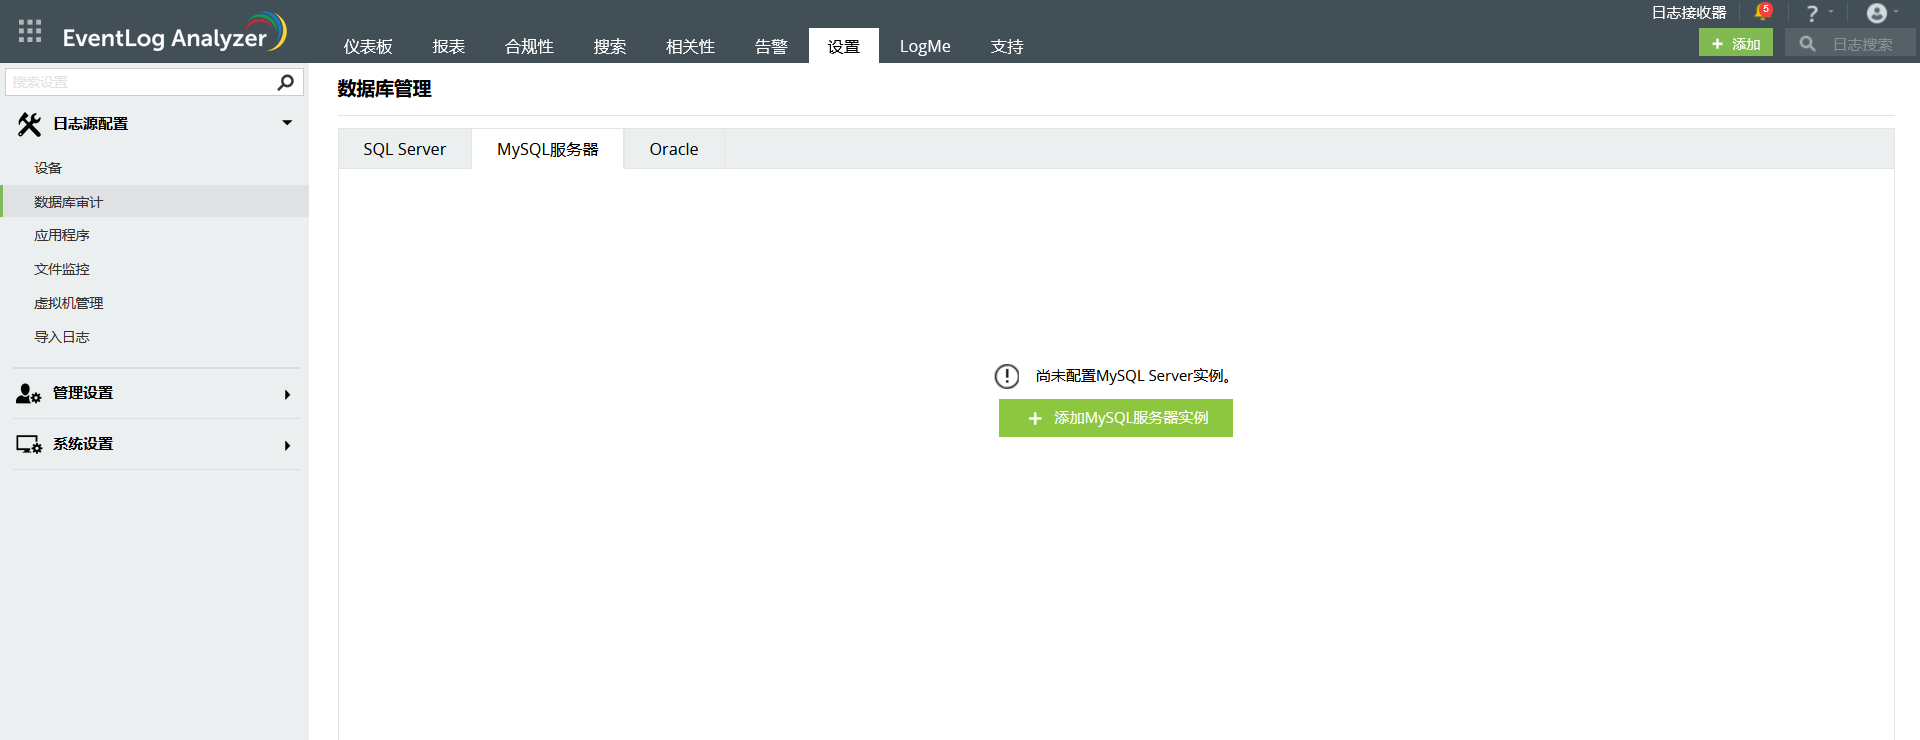Click the green 添加 button

coord(1736,43)
